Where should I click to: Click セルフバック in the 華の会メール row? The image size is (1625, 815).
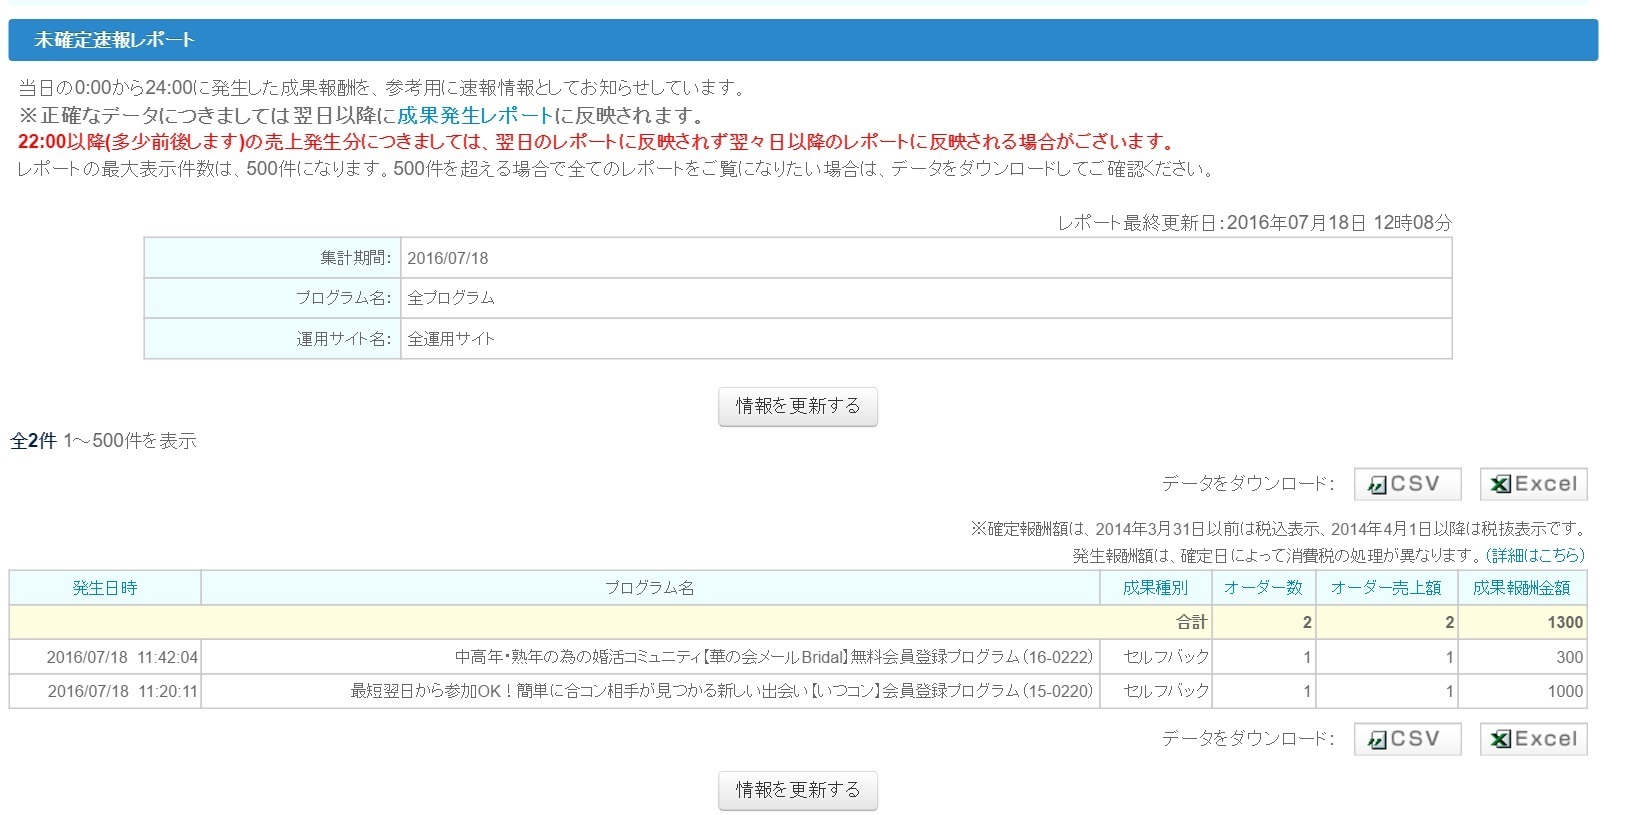(x=1166, y=657)
